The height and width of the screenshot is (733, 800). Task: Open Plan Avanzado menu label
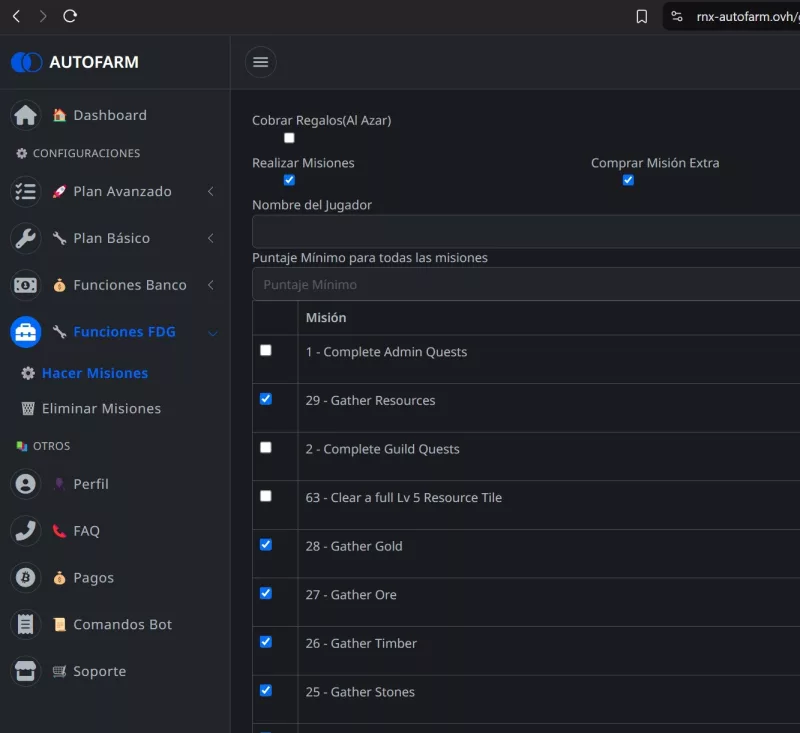122,191
